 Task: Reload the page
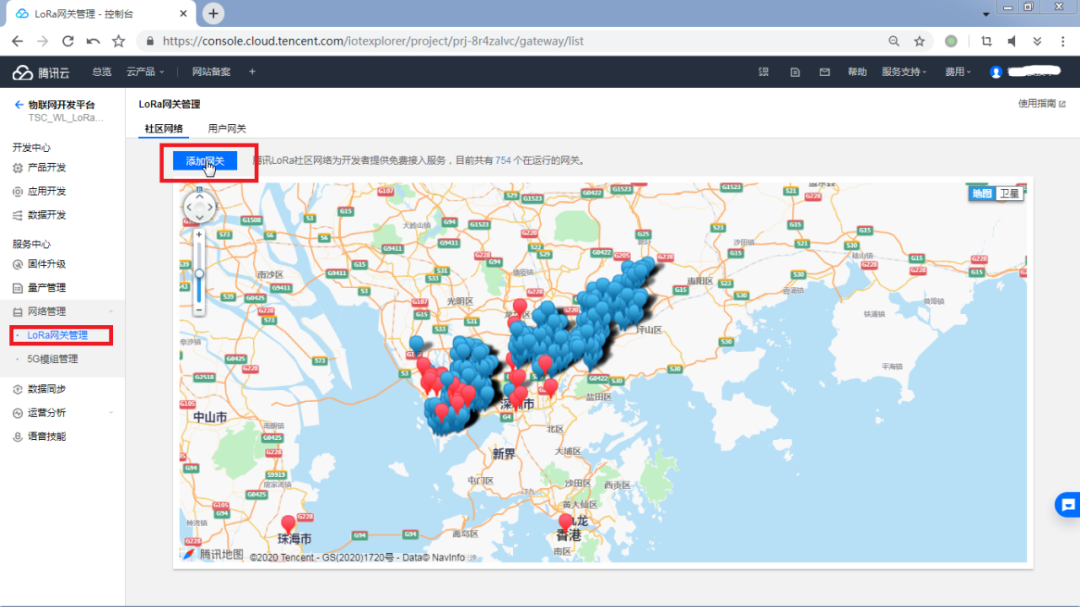pyautogui.click(x=68, y=41)
